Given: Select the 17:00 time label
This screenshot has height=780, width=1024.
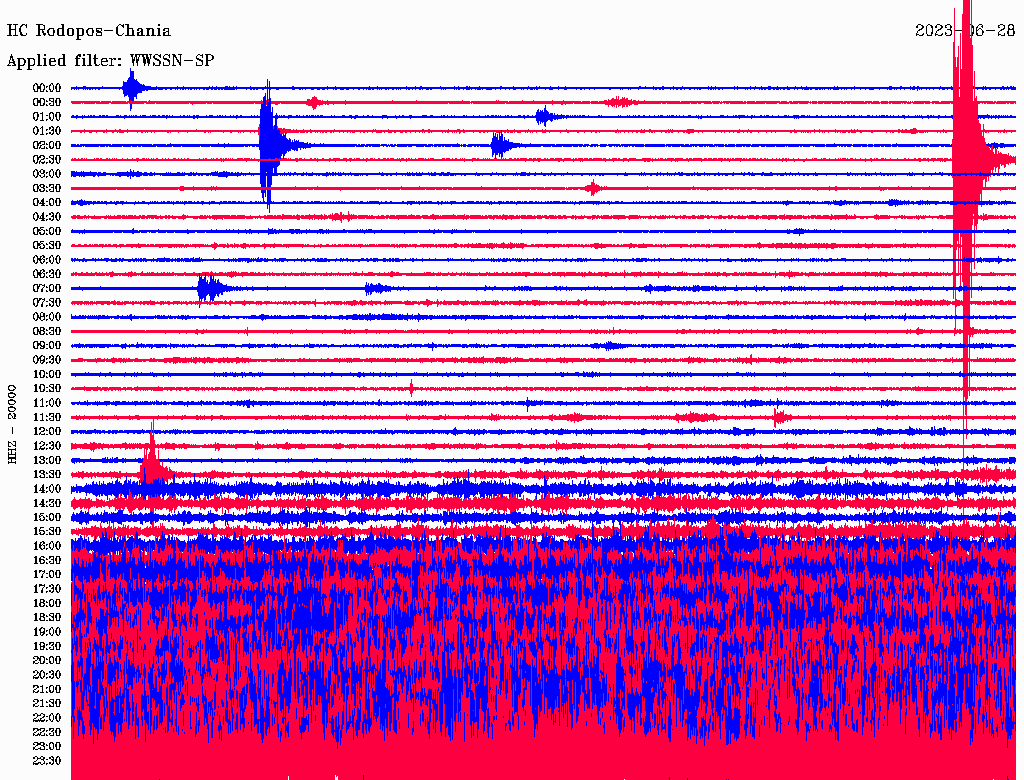Looking at the screenshot, I should 47,575.
